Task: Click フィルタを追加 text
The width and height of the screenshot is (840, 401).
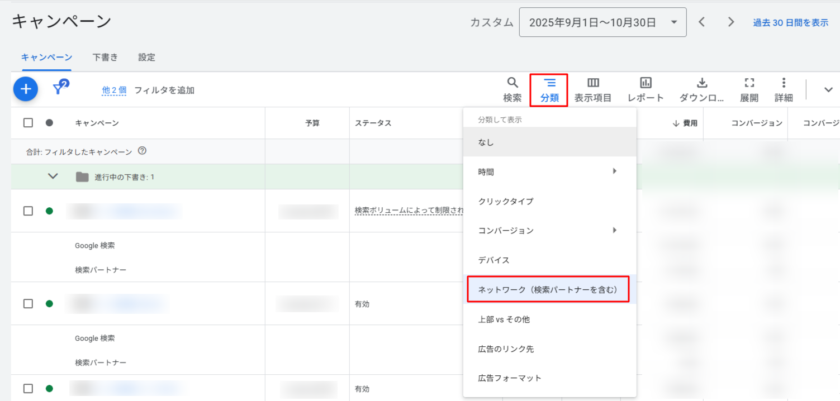Action: [164, 90]
